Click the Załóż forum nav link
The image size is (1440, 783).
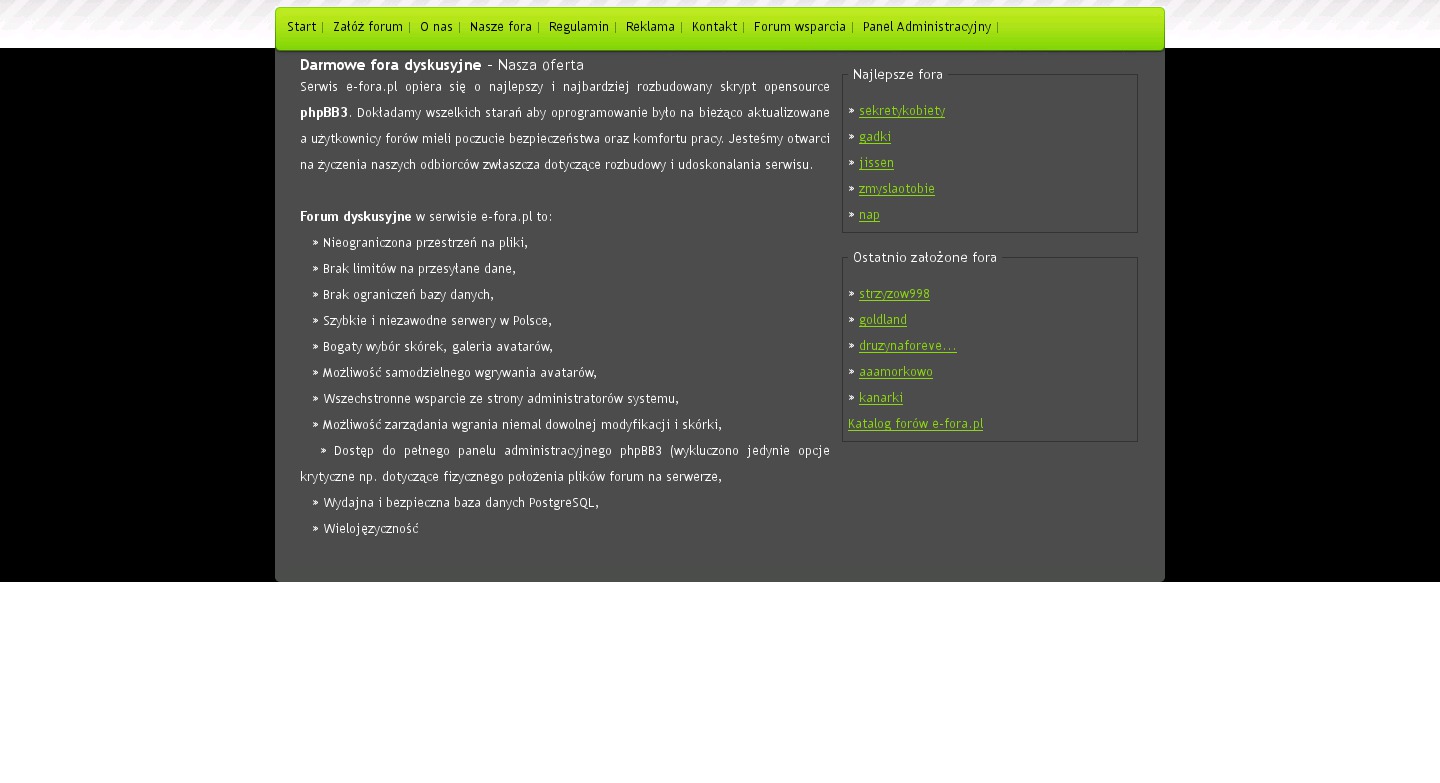click(367, 27)
